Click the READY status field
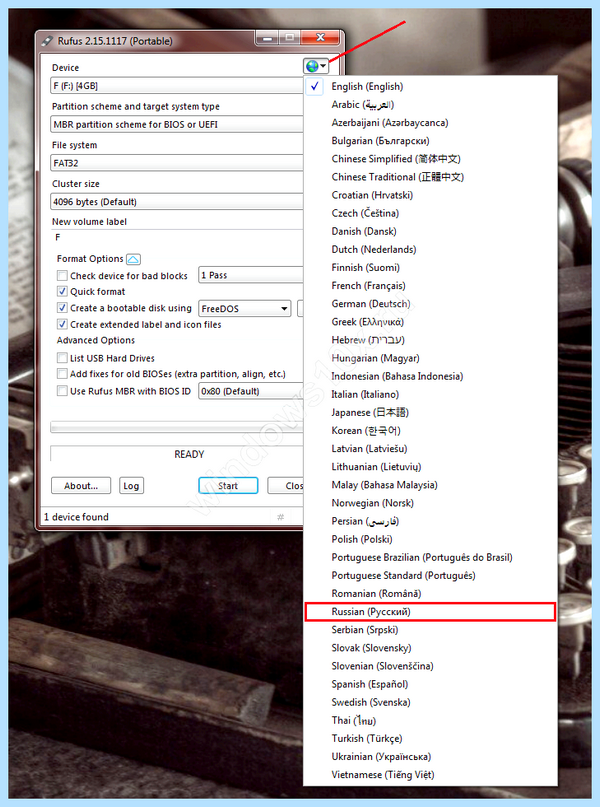This screenshot has height=807, width=600. pyautogui.click(x=177, y=454)
